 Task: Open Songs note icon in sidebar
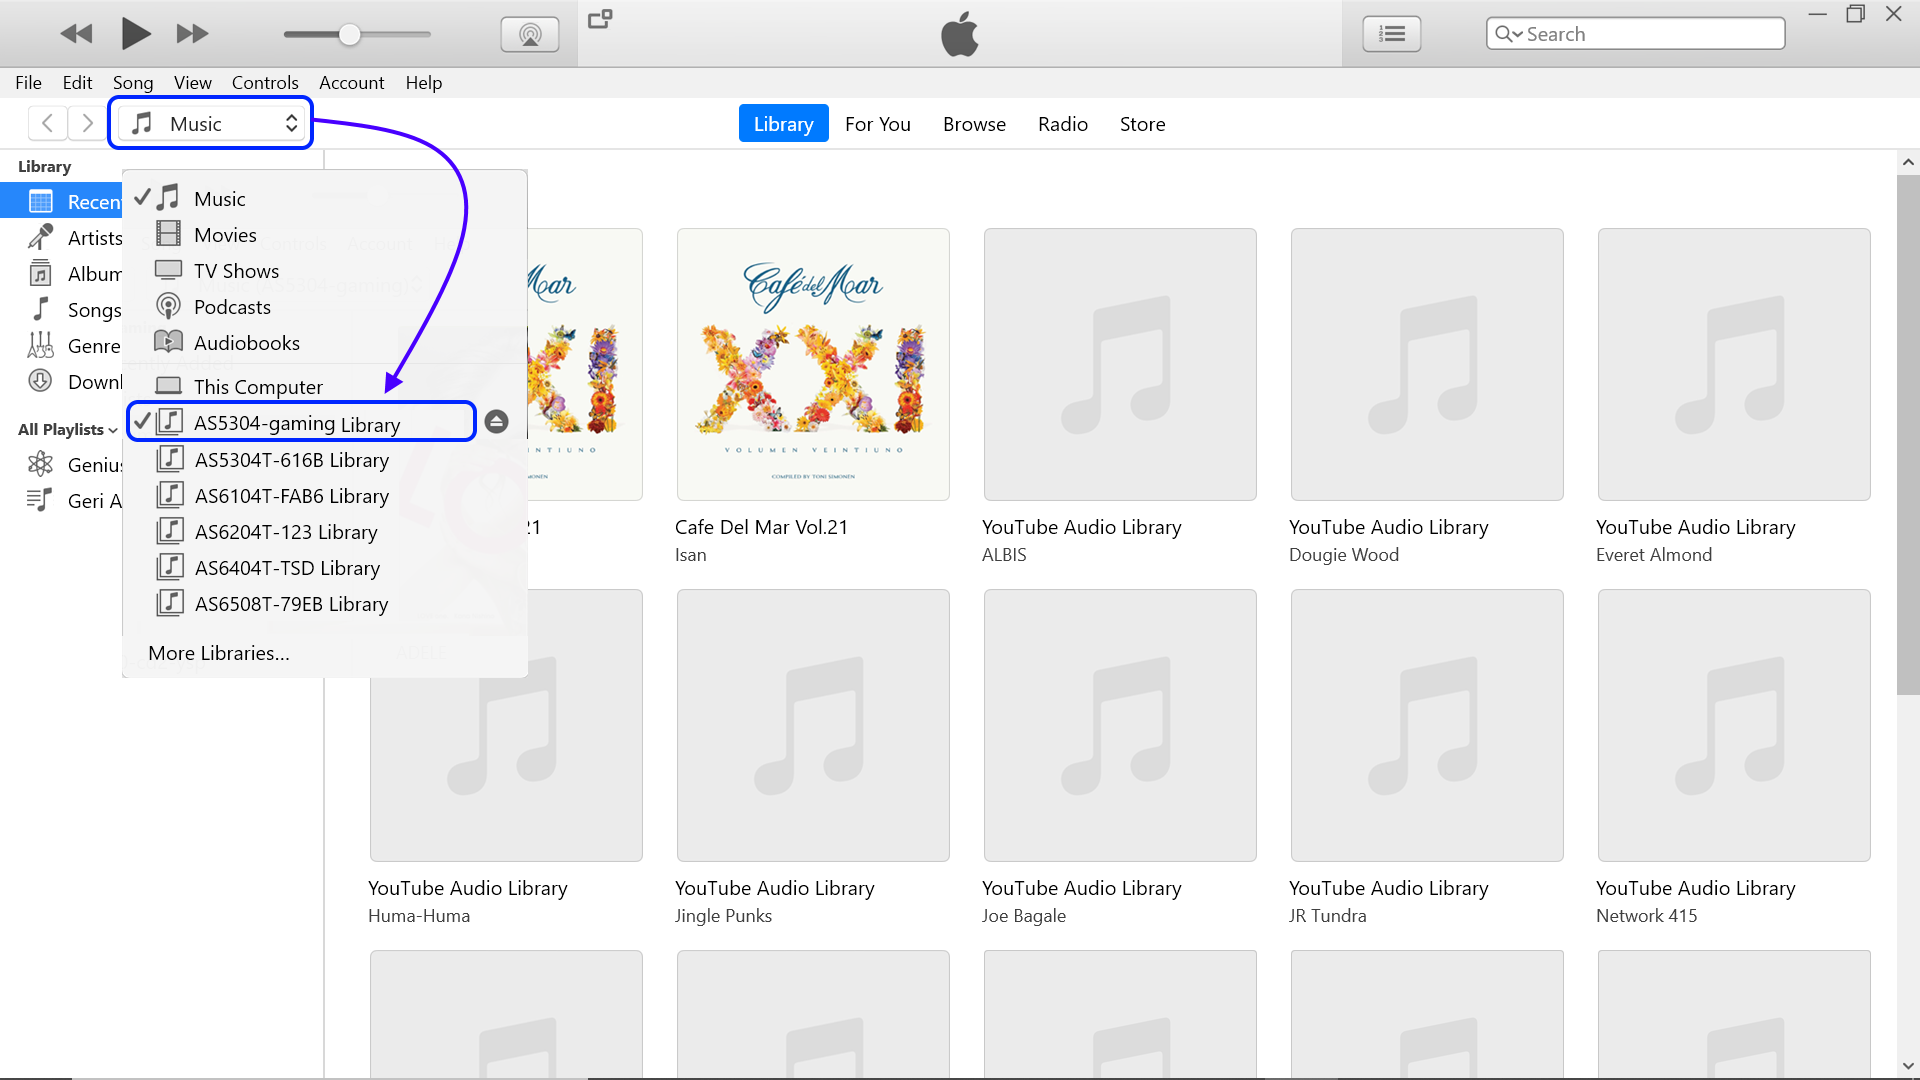41,309
